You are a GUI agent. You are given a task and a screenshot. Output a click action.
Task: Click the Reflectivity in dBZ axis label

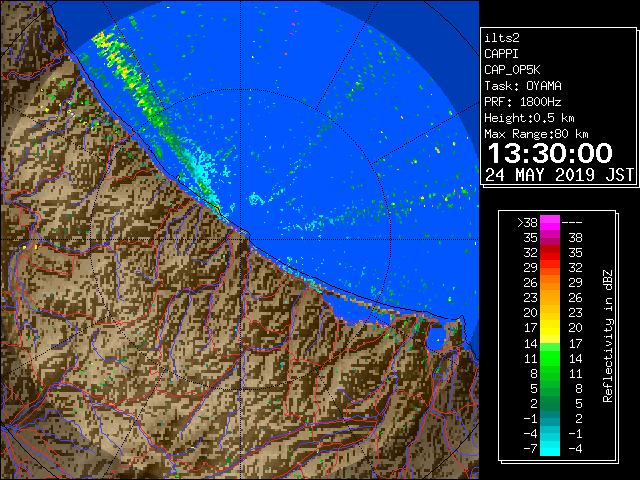608,336
